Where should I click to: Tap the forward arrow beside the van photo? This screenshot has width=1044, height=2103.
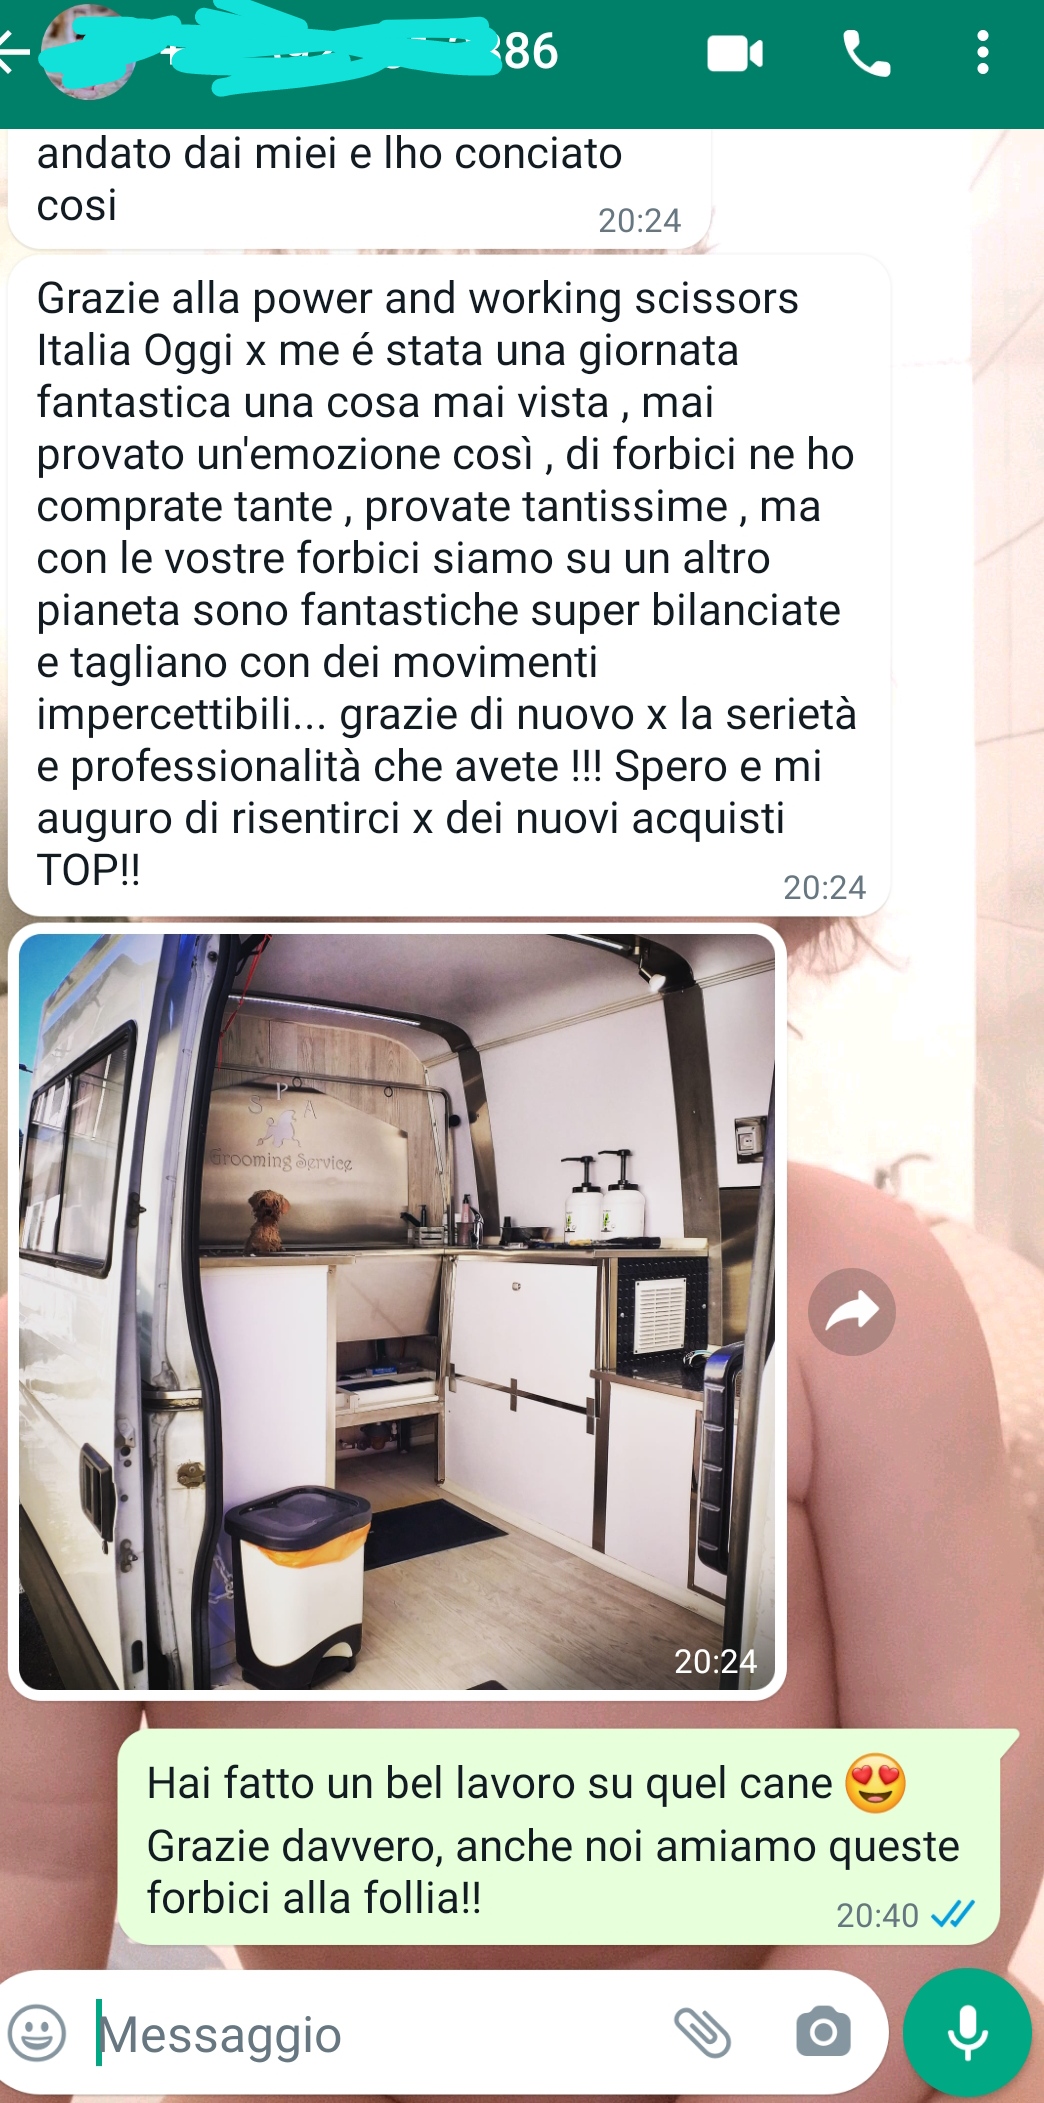[x=851, y=1312]
